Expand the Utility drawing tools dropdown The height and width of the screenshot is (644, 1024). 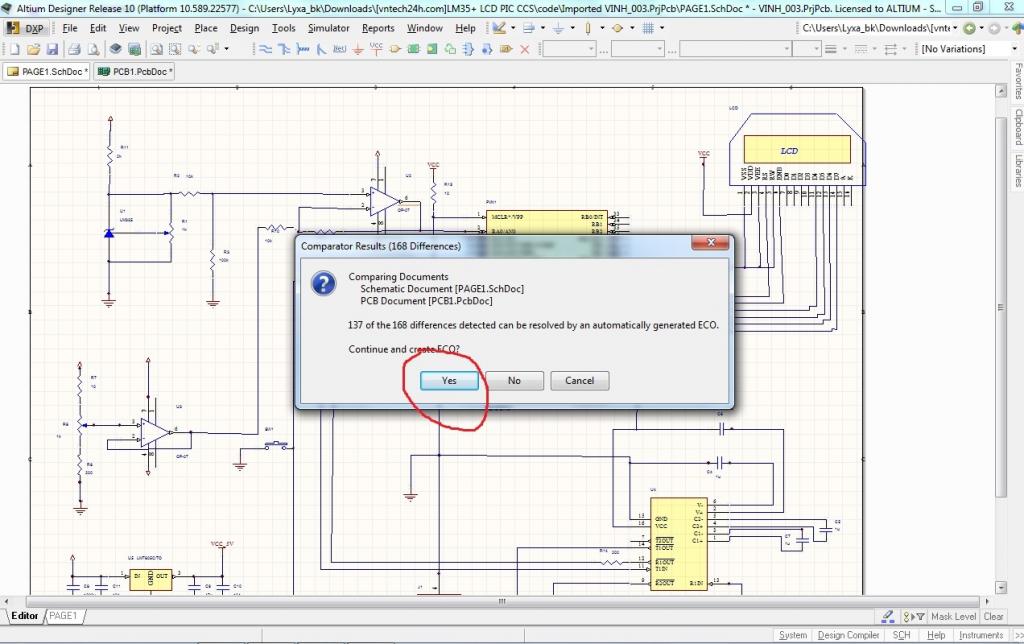coord(513,28)
